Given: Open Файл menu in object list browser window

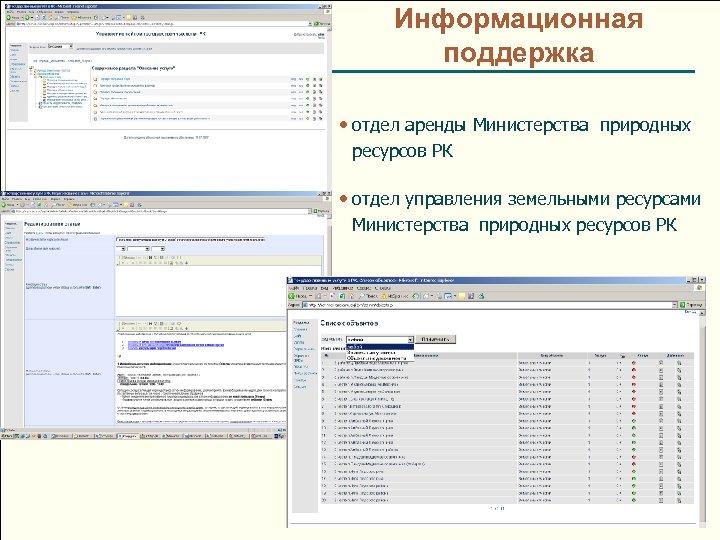Looking at the screenshot, I should (294, 288).
